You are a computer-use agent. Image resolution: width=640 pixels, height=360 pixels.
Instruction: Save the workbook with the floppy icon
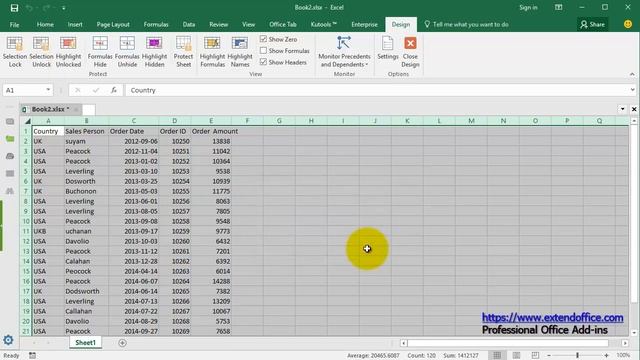pyautogui.click(x=14, y=8)
